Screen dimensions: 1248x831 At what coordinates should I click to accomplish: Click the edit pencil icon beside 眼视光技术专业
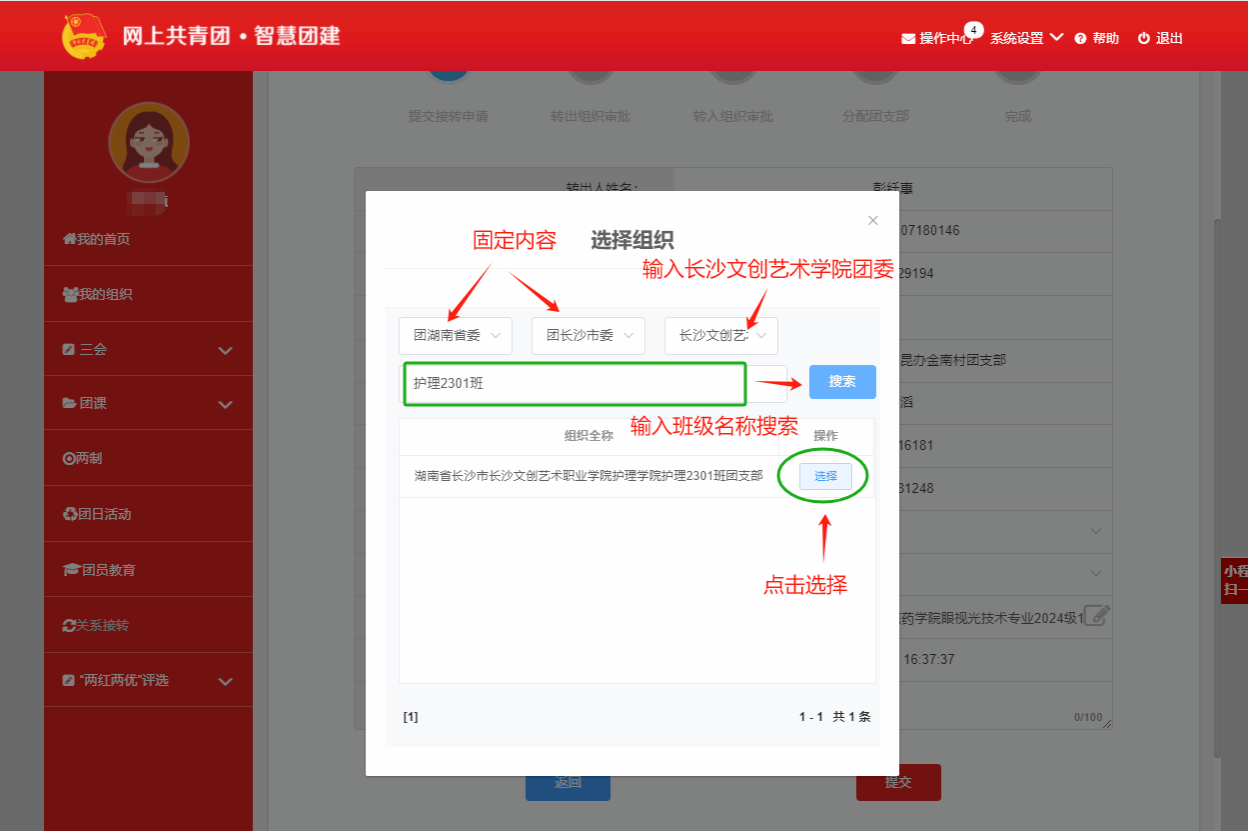[x=1097, y=616]
